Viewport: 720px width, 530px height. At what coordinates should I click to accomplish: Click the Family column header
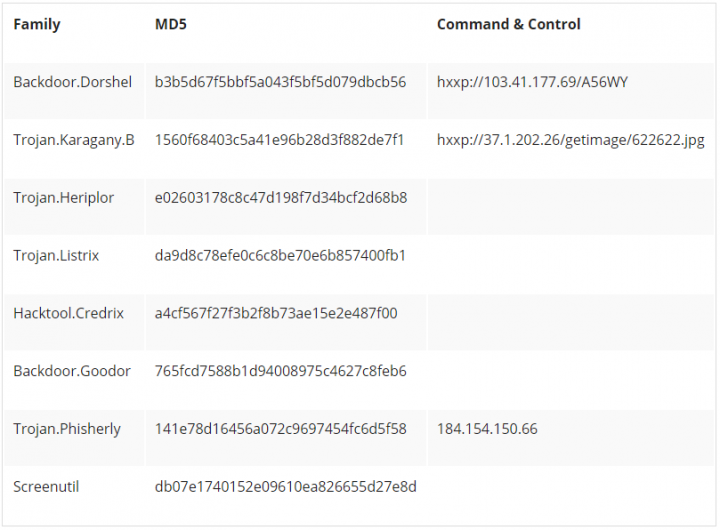[x=37, y=24]
